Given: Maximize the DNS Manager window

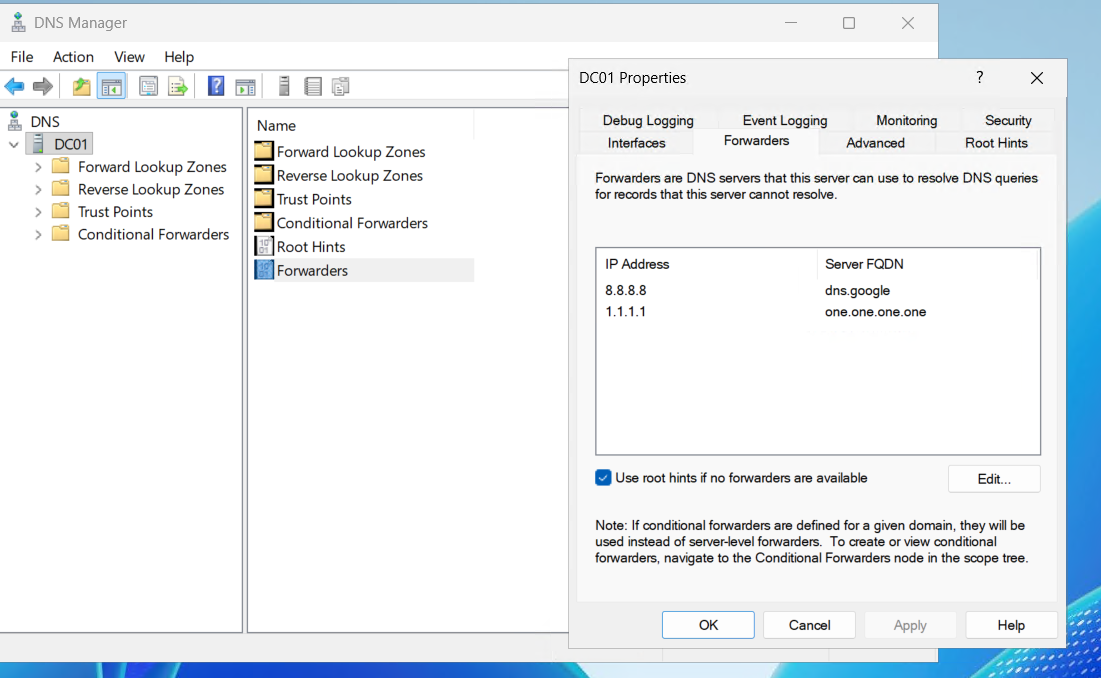Looking at the screenshot, I should pos(849,22).
